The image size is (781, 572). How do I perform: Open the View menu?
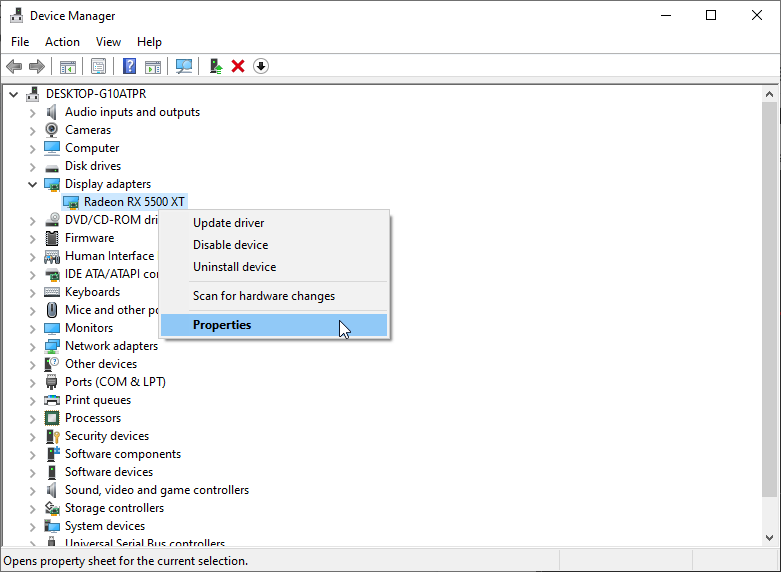[x=108, y=42]
